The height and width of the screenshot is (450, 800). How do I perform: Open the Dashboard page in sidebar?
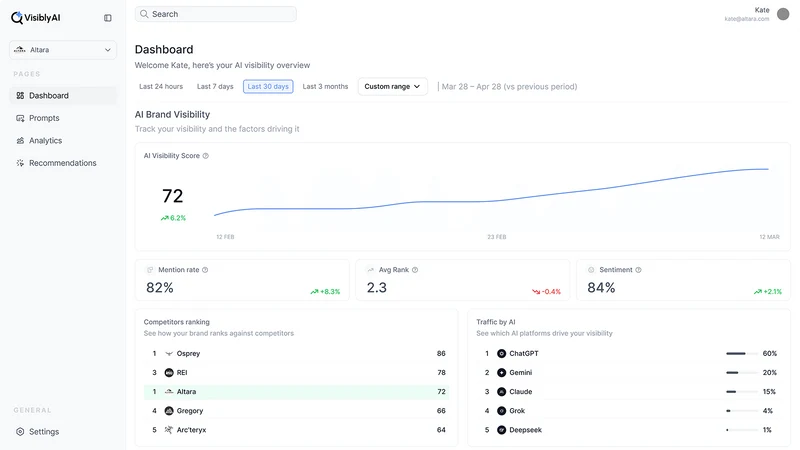tap(63, 95)
